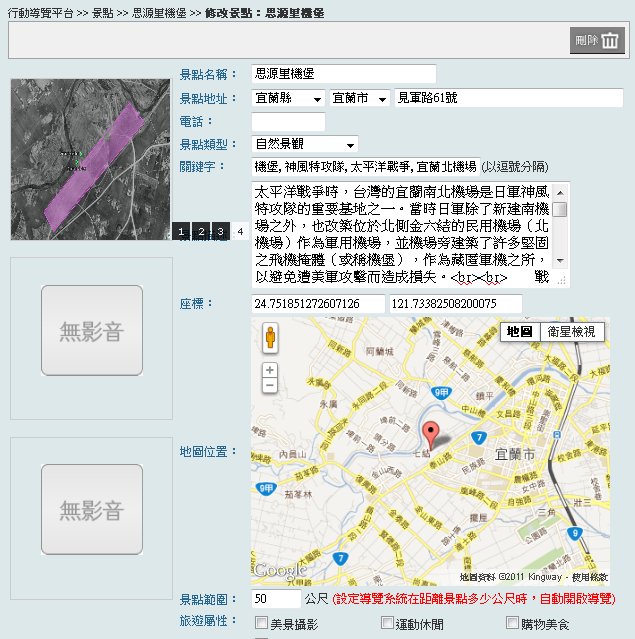Switch map to 衛星檢視 view
The image size is (635, 639).
tap(571, 332)
